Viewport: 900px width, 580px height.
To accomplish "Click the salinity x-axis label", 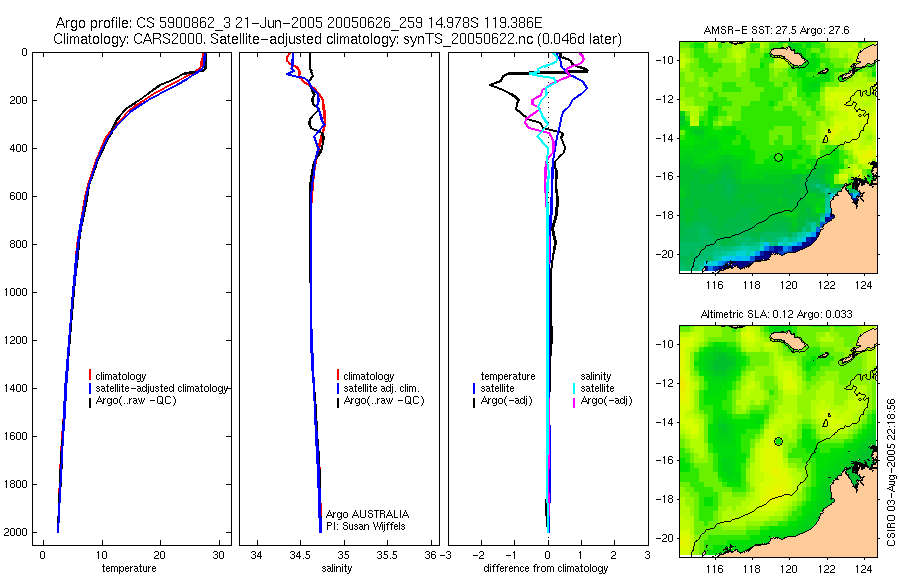I will [337, 568].
